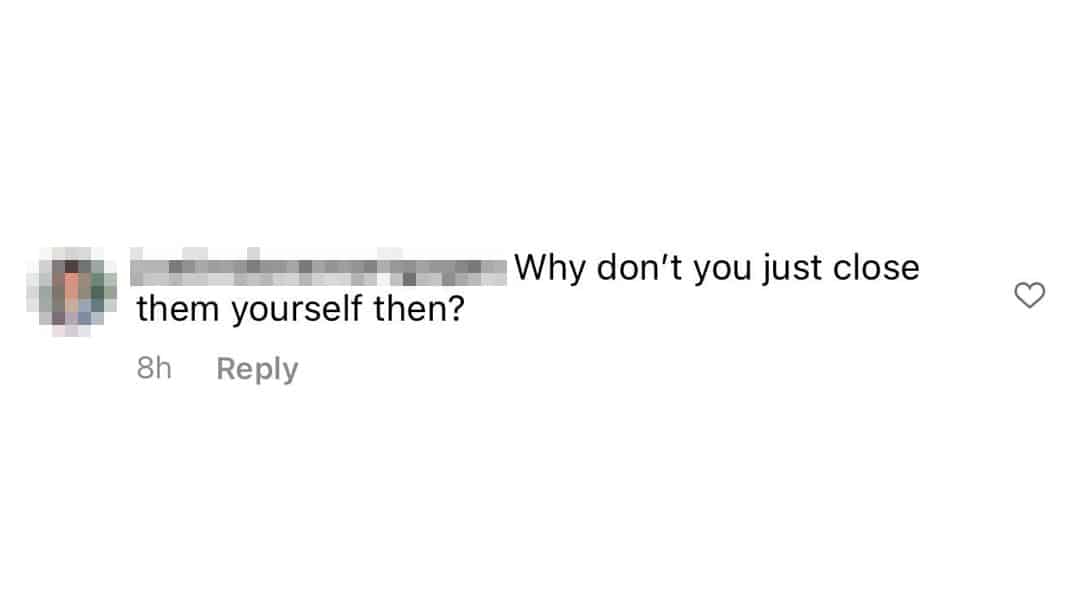Tap the heart outline beside the comment

1030,295
